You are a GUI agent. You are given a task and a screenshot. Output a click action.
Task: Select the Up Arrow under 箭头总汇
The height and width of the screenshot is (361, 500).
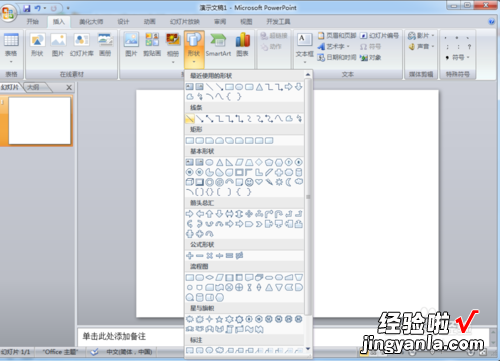[x=209, y=214]
